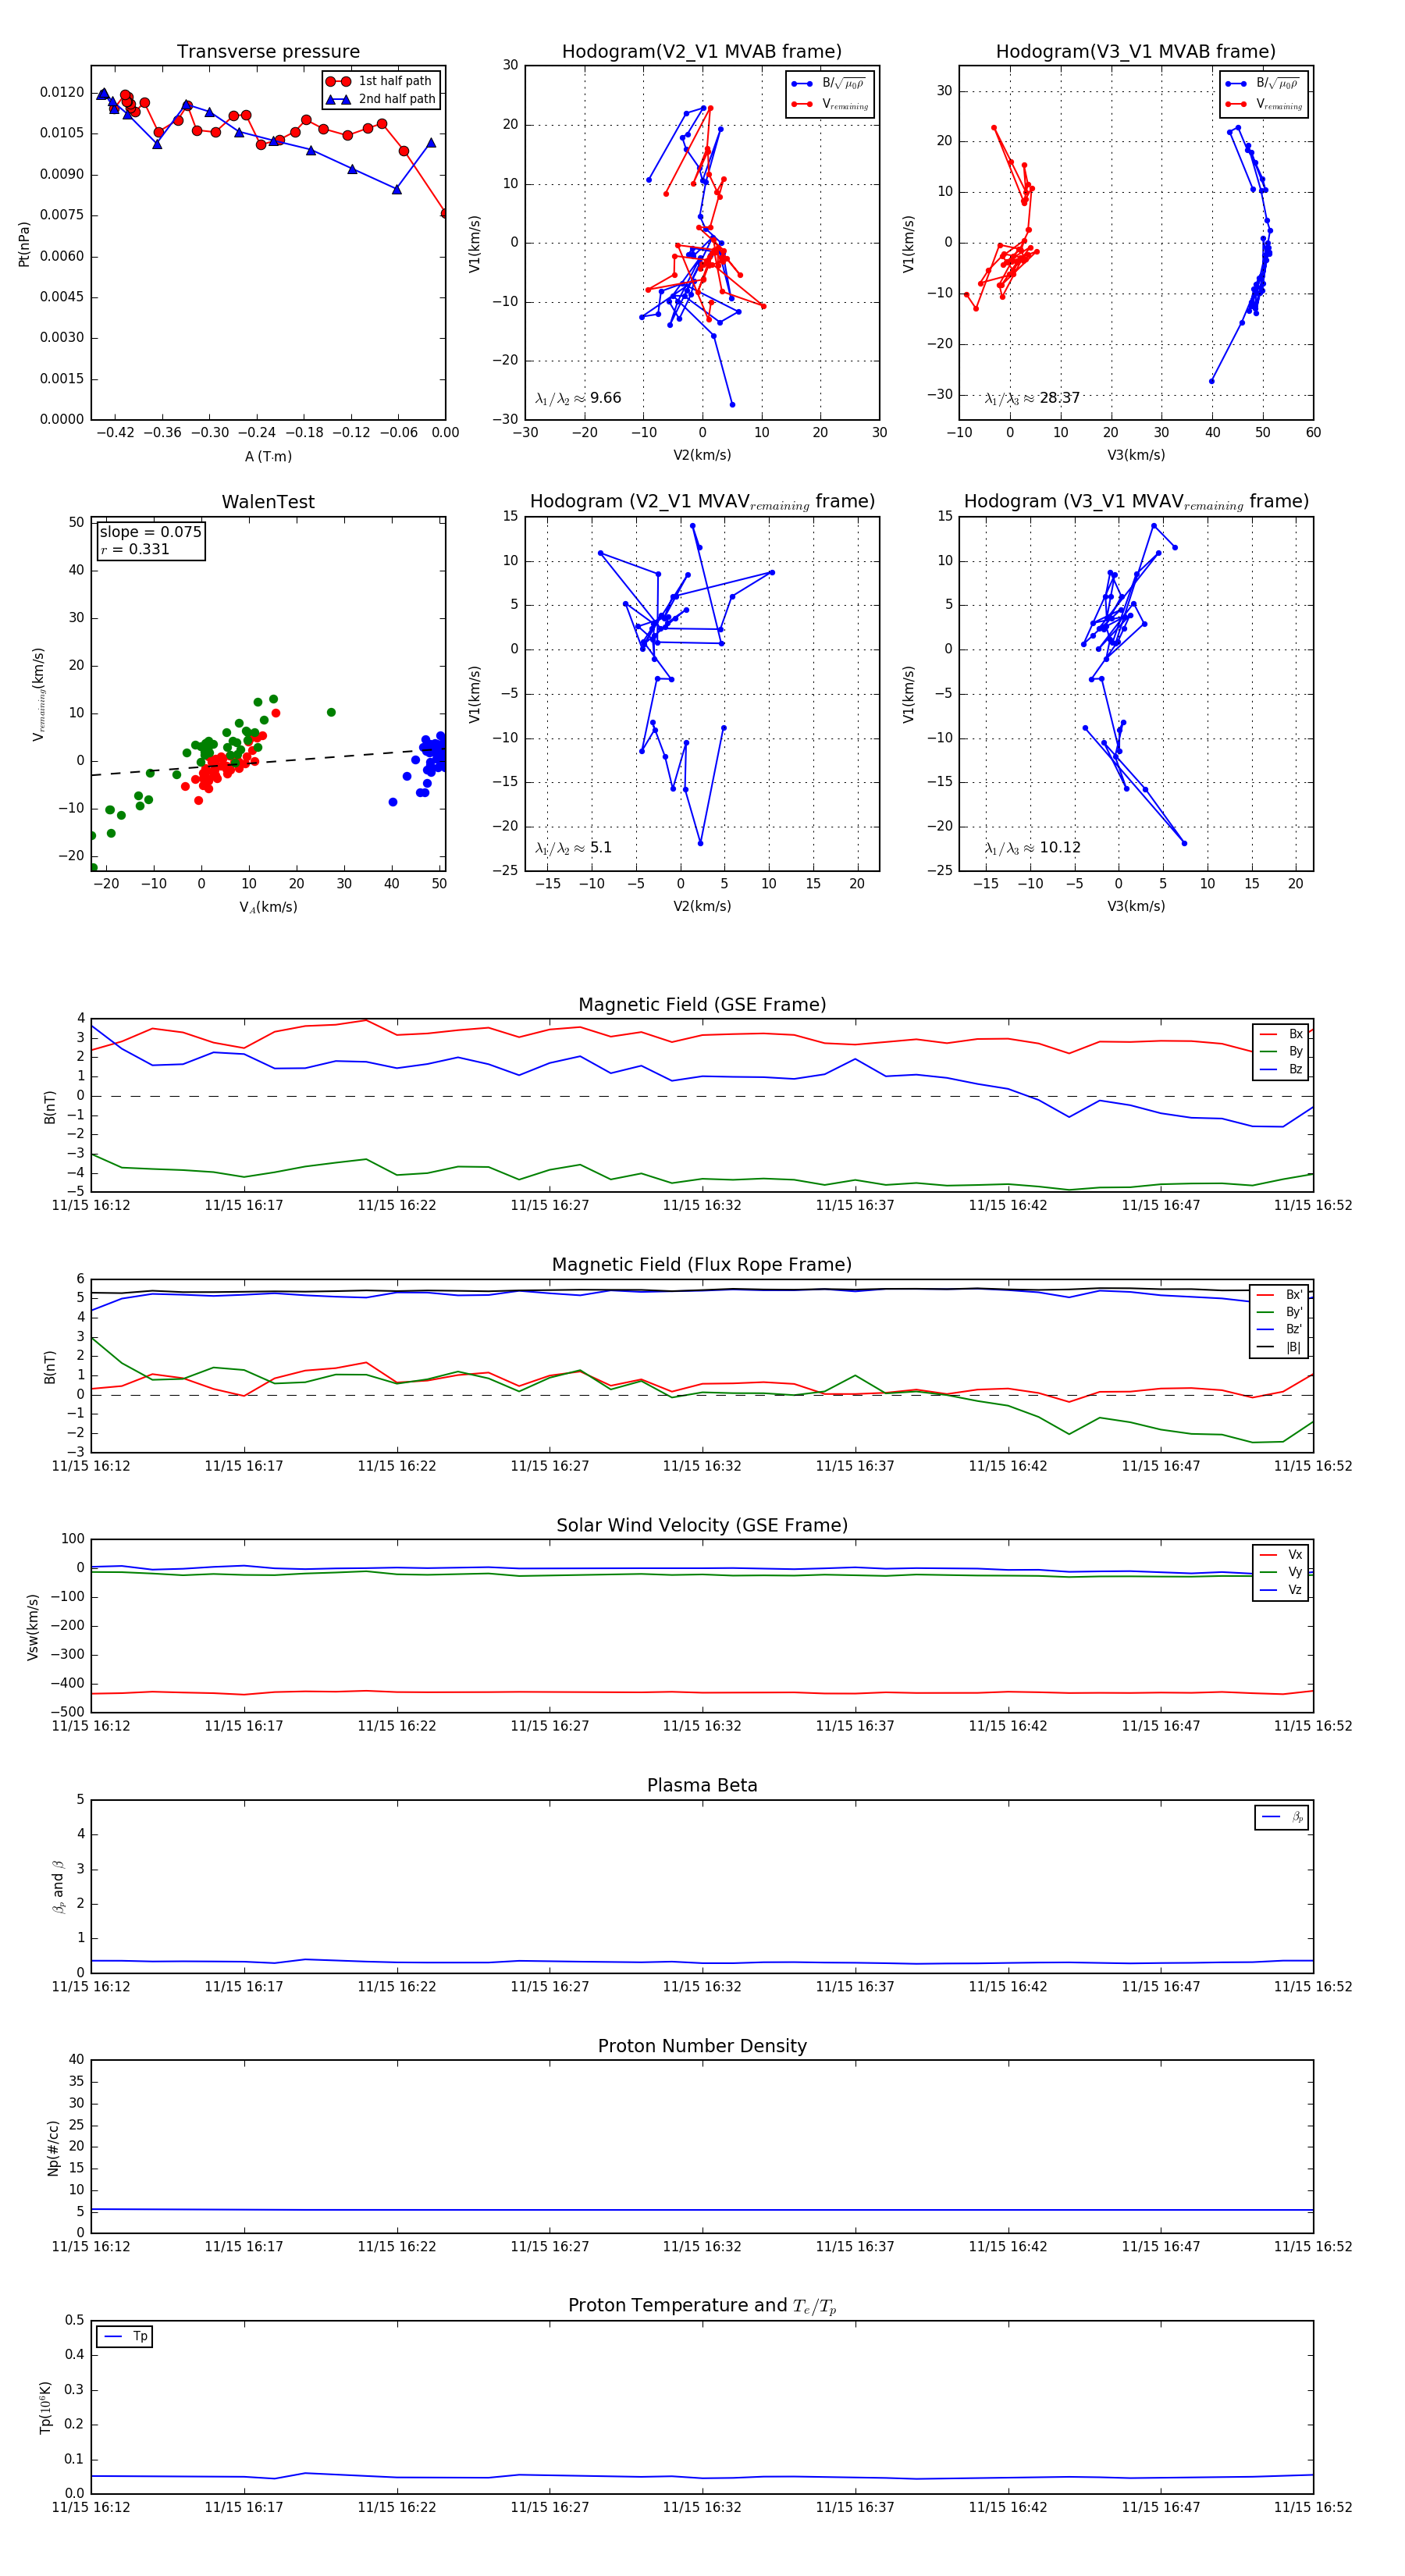The height and width of the screenshot is (2576, 1405).
Task: Click the eigenvalue ratio value '5.1'
Action: pyautogui.click(x=600, y=848)
